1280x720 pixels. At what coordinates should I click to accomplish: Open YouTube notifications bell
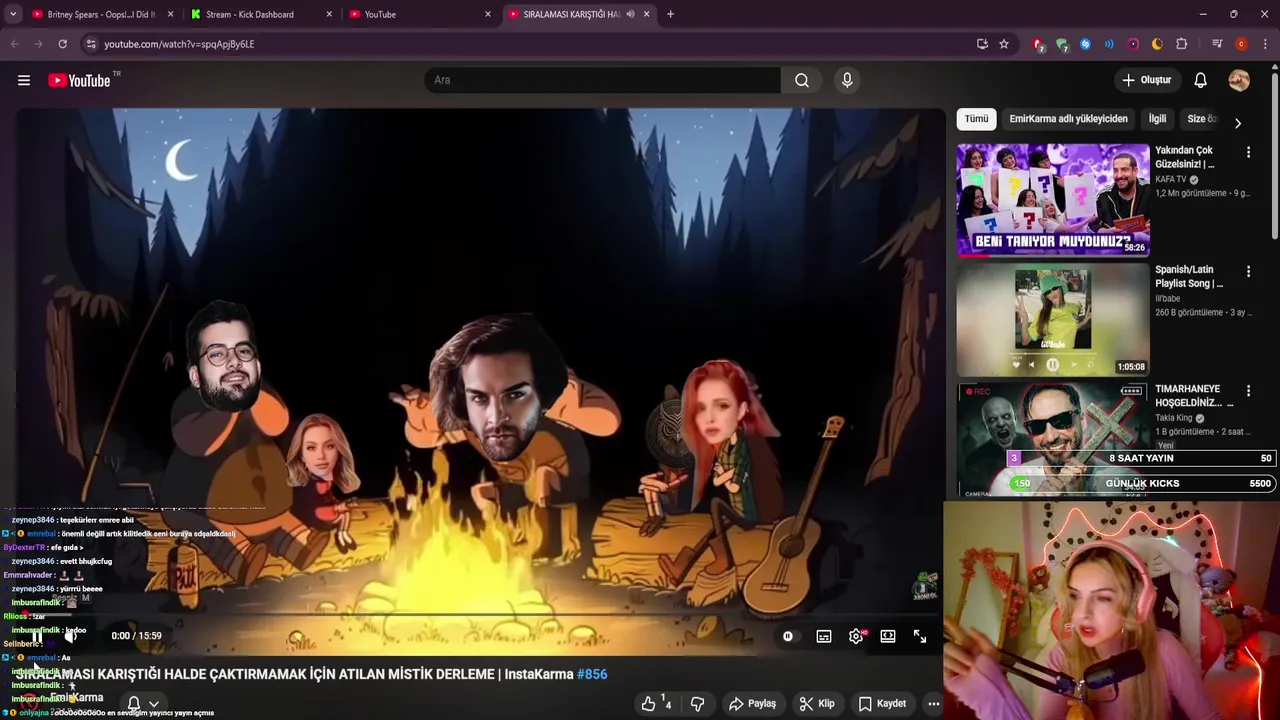pyautogui.click(x=1200, y=80)
